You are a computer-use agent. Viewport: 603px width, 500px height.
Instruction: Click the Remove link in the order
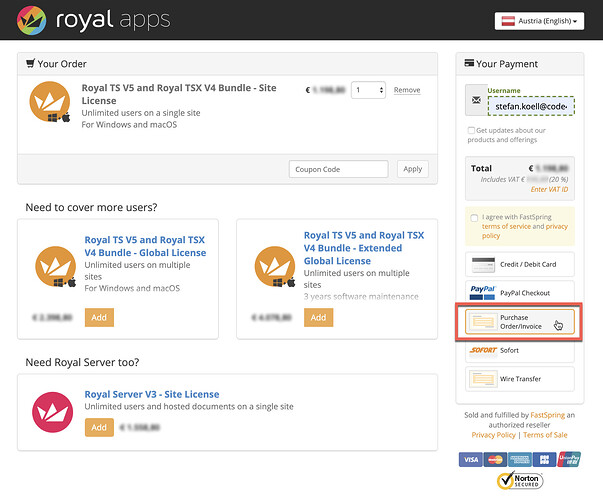click(407, 90)
